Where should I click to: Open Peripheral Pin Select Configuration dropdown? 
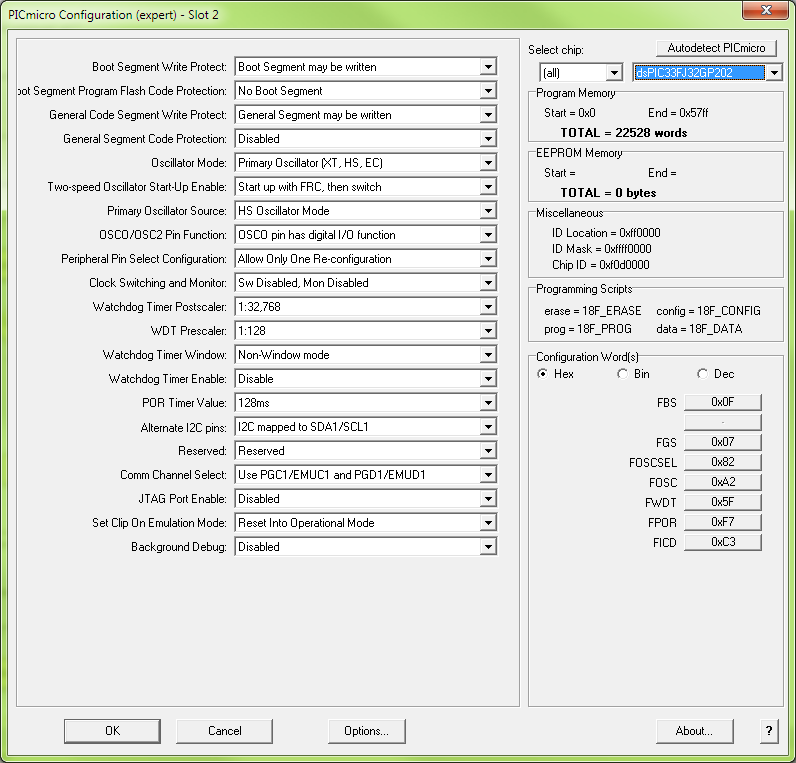click(488, 259)
